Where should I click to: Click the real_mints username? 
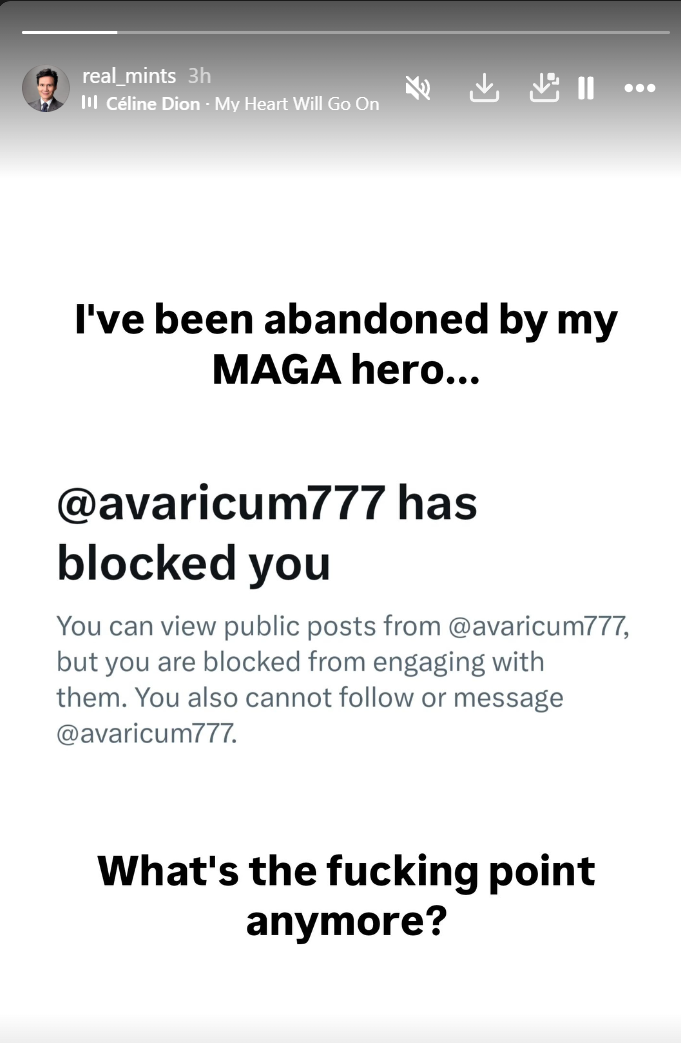coord(129,76)
